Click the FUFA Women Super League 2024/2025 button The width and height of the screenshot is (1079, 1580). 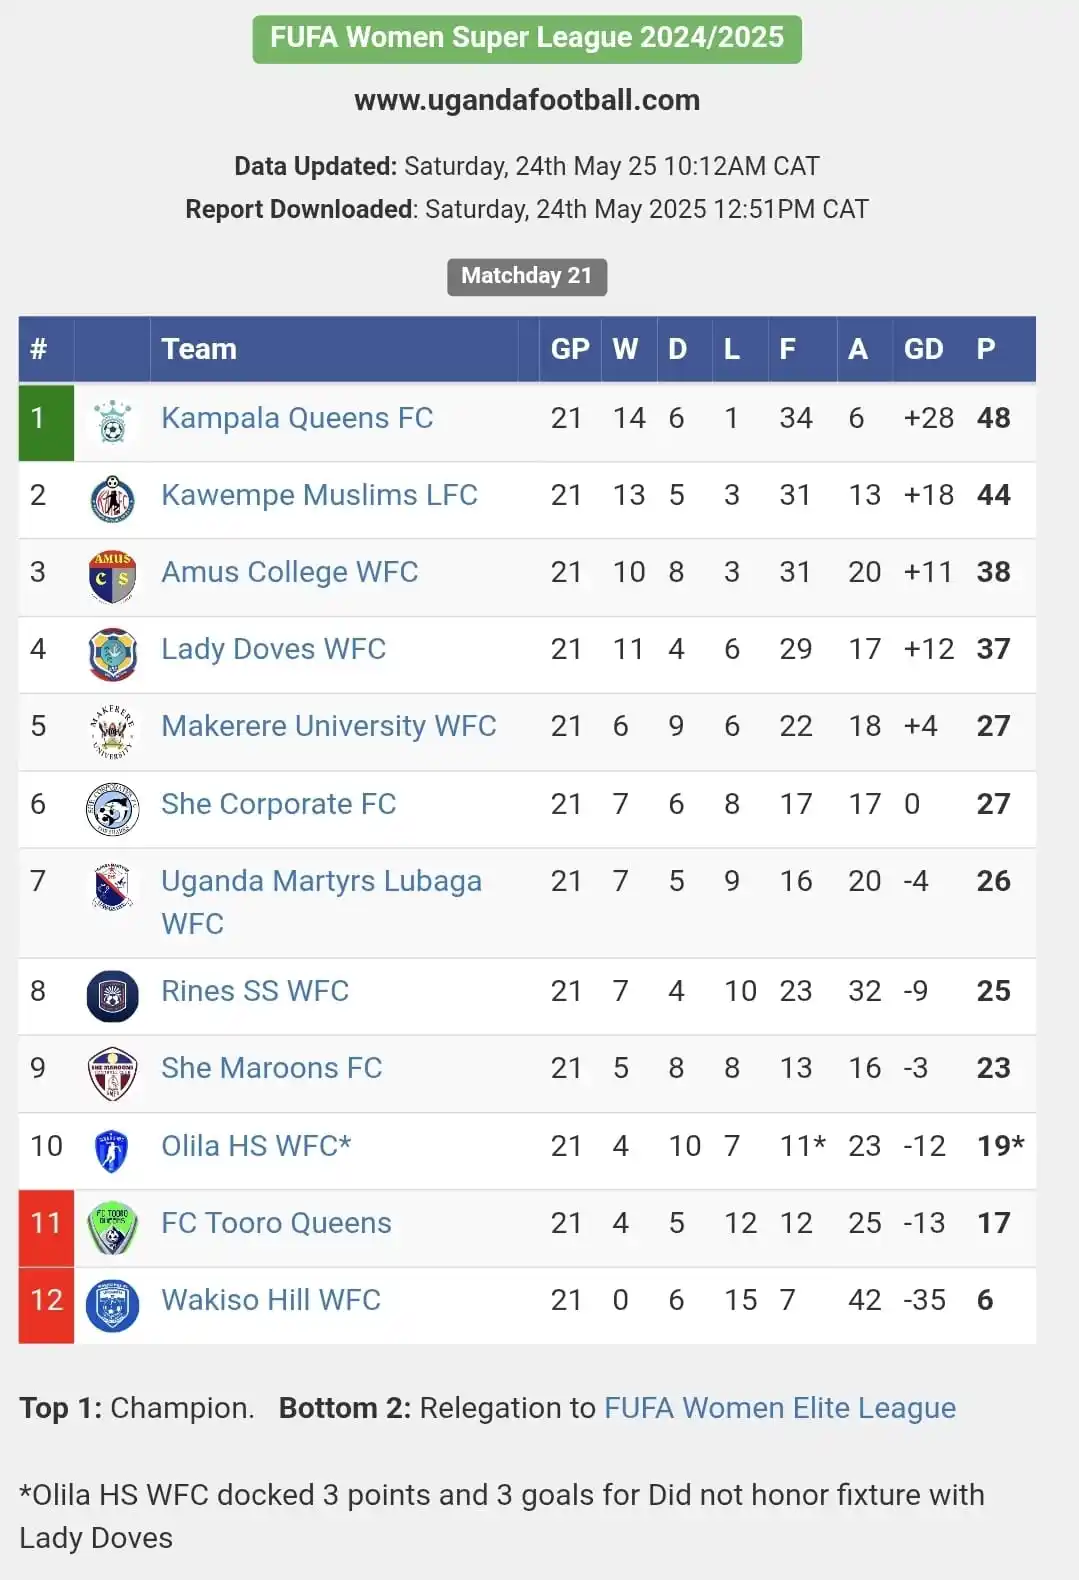click(527, 38)
